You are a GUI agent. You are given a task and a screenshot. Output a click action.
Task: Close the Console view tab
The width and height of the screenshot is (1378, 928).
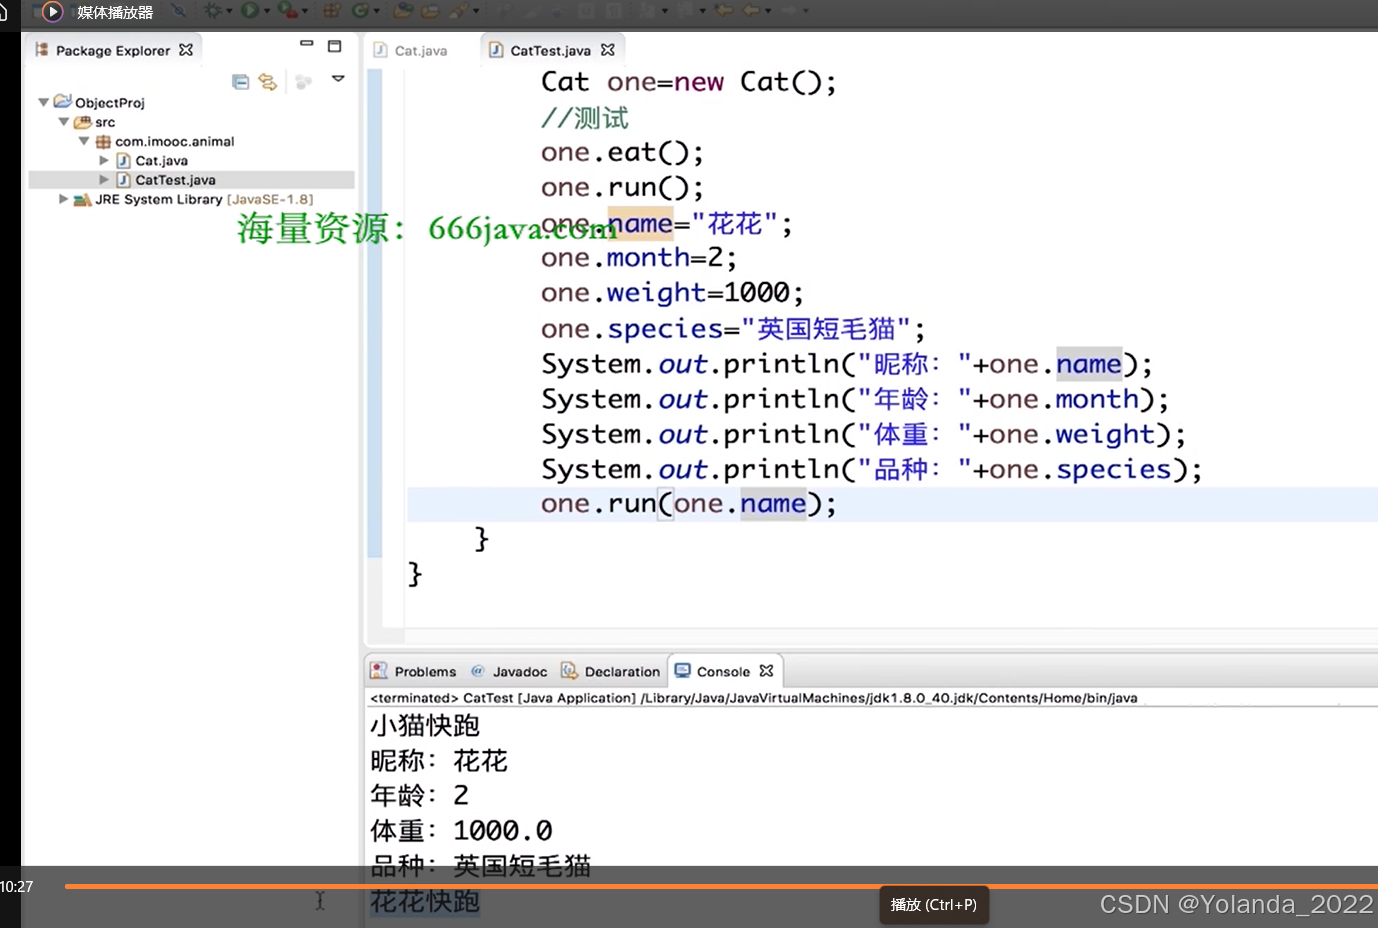[767, 671]
